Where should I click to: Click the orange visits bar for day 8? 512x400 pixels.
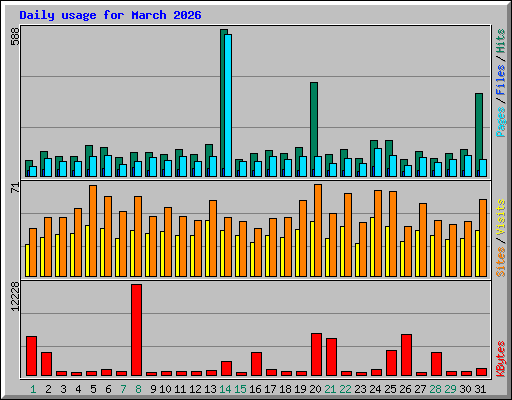point(138,236)
